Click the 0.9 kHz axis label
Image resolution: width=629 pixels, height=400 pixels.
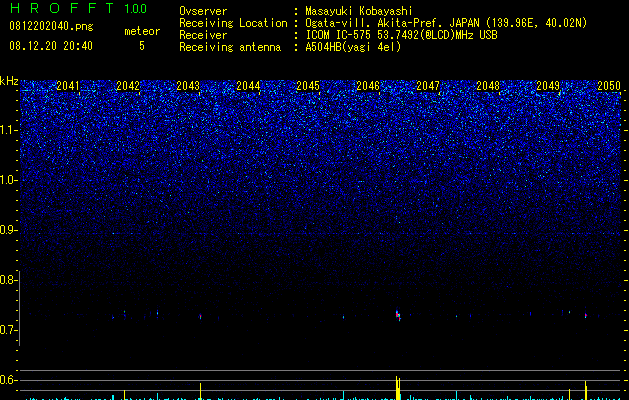(x=8, y=230)
